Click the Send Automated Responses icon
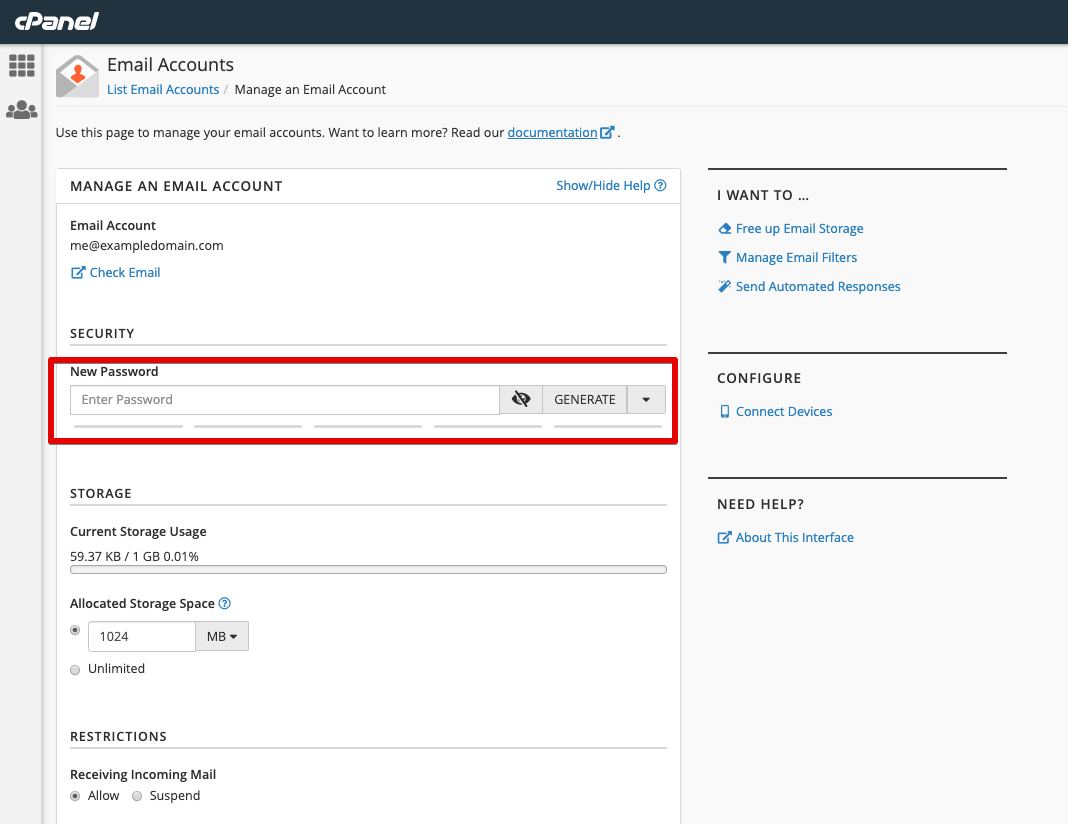Screen dimensions: 1068x824 pos(724,286)
